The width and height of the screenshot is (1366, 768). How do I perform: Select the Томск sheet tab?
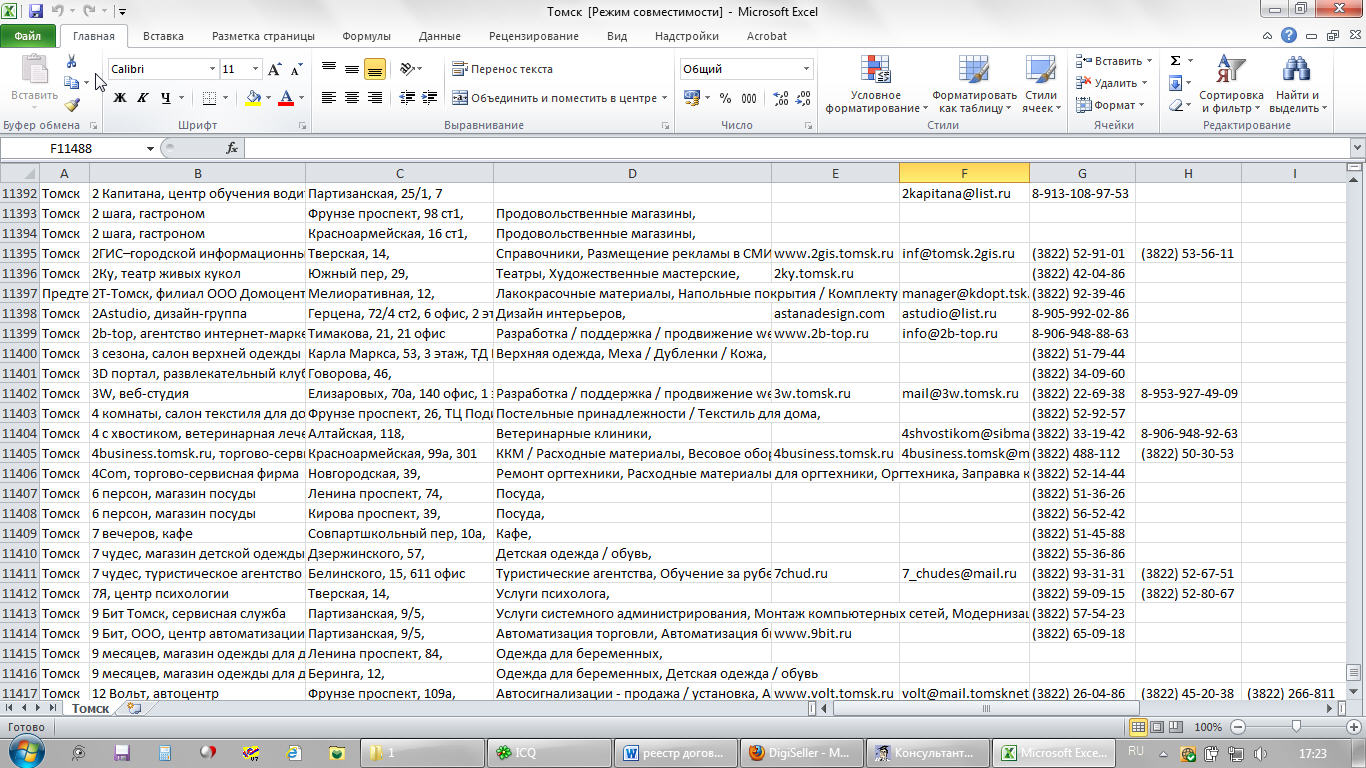pos(90,708)
